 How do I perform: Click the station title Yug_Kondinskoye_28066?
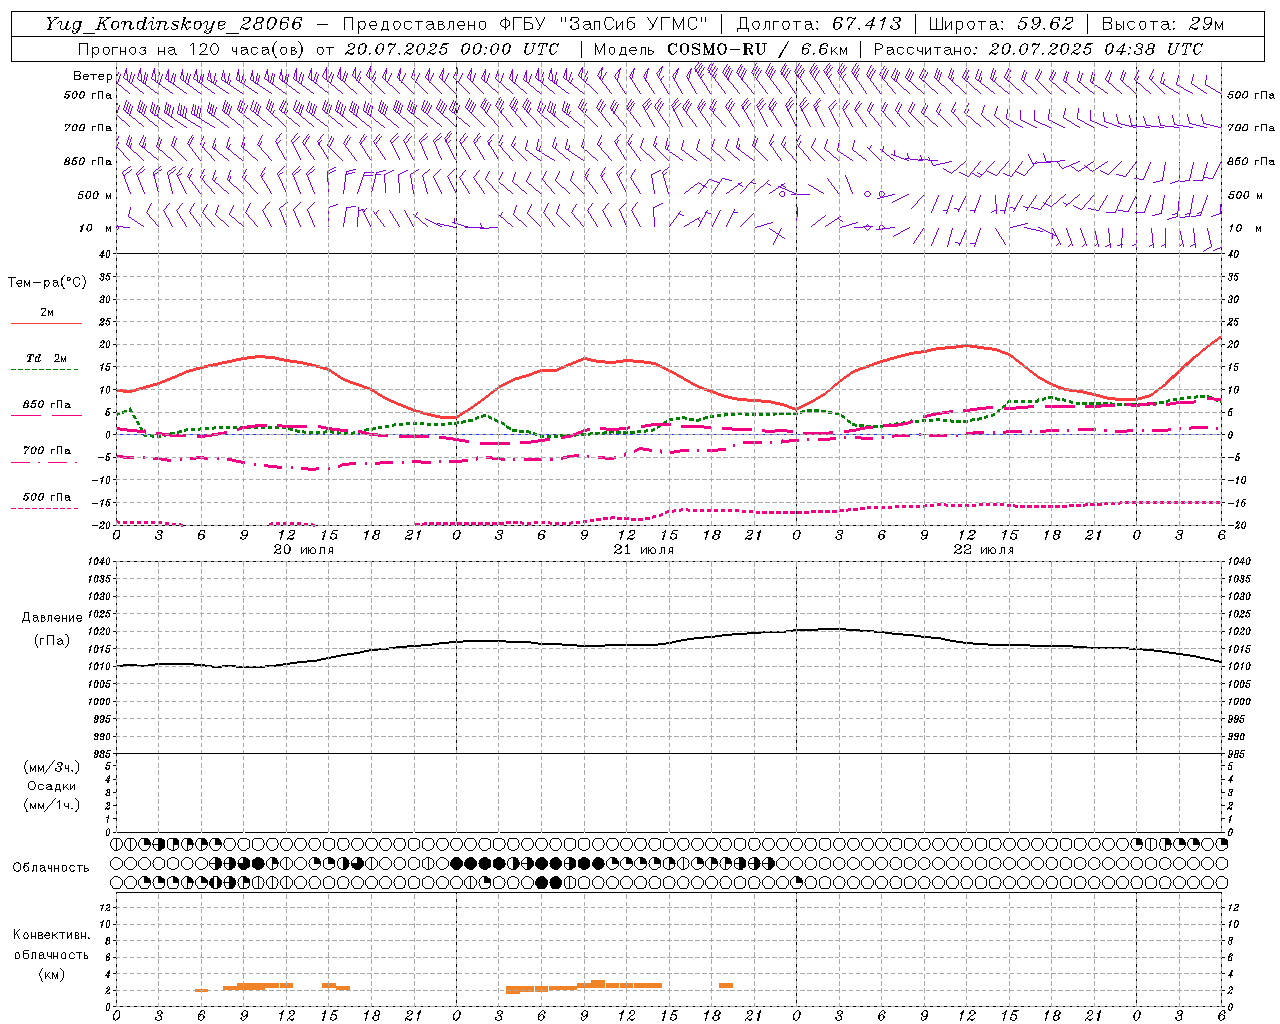[173, 24]
